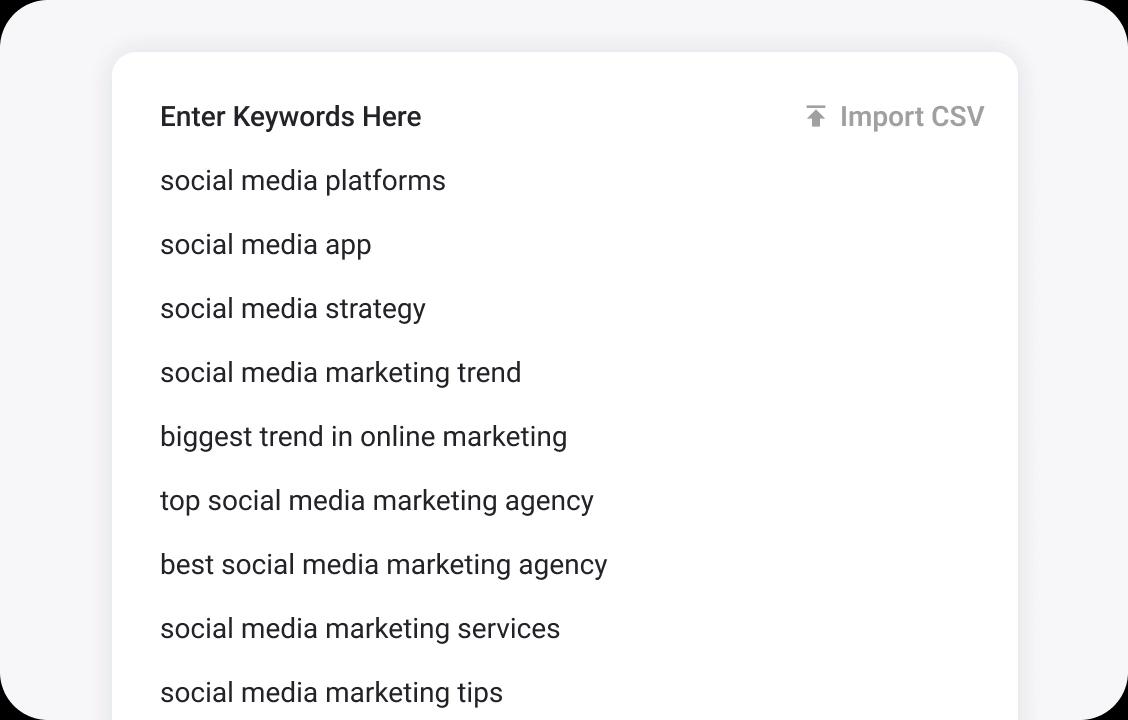Viewport: 1128px width, 720px height.
Task: Click 'top social media marketing agency' keyword
Action: (x=376, y=501)
